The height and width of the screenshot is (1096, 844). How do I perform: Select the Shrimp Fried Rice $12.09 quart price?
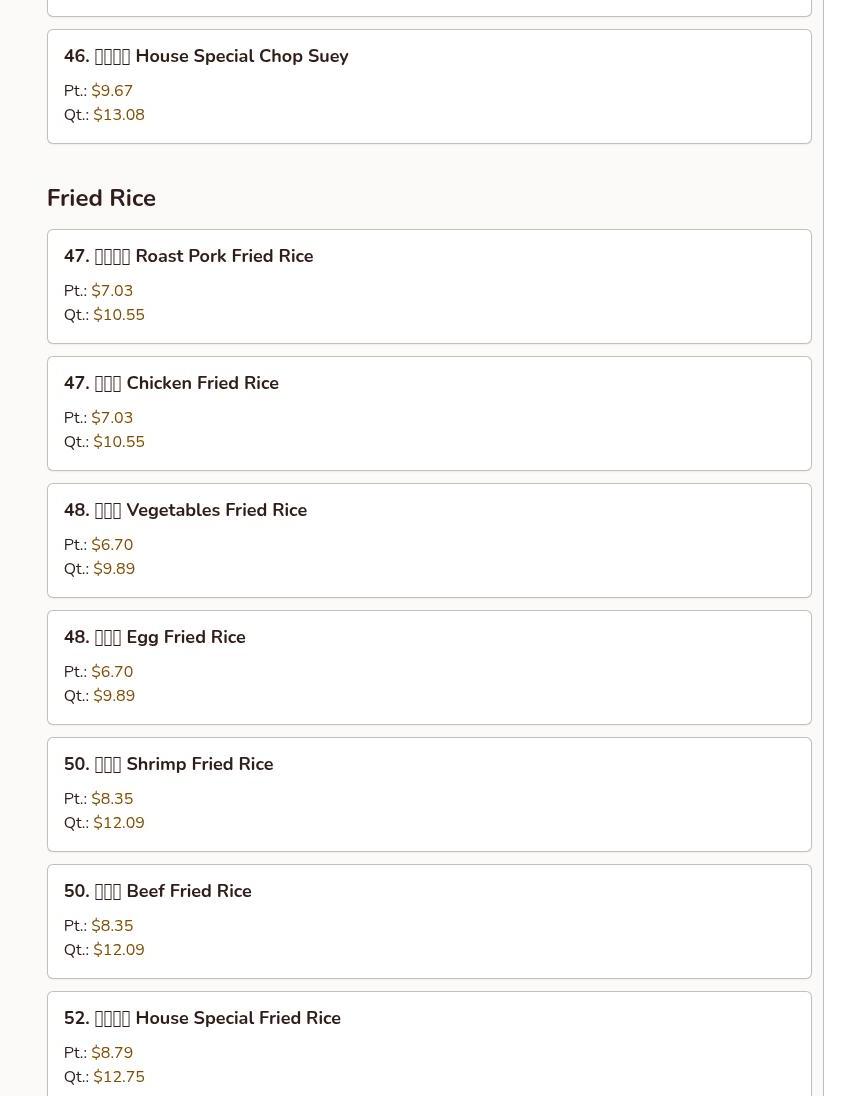pyautogui.click(x=119, y=823)
